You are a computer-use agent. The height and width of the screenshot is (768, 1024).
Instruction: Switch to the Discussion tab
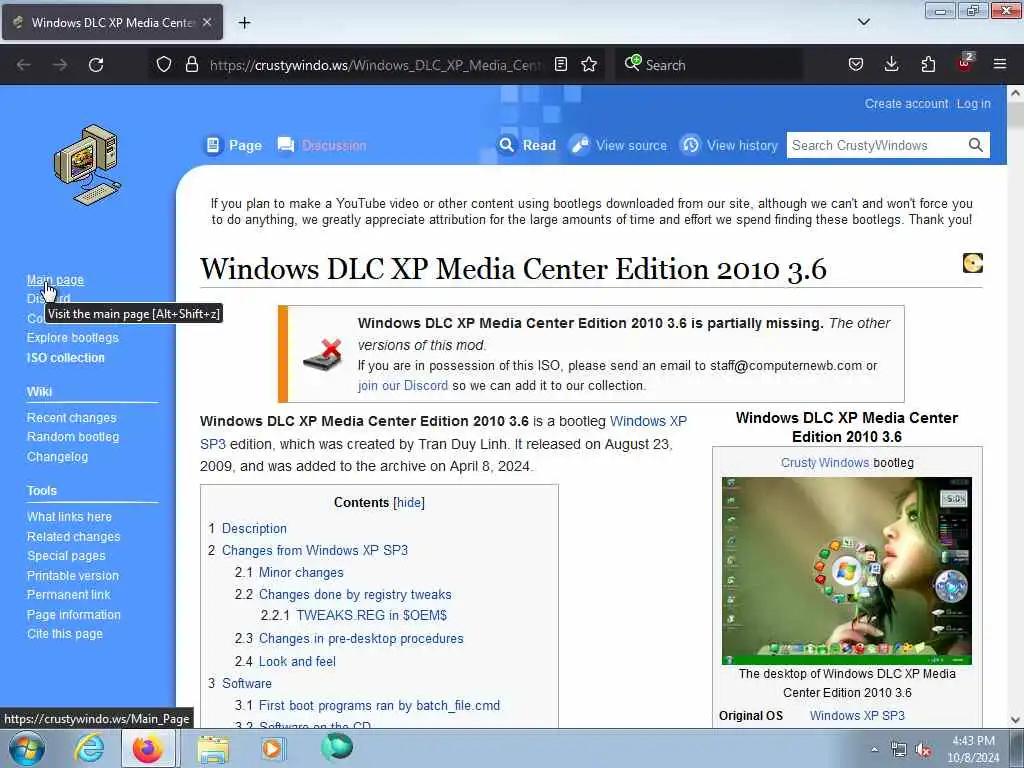322,145
